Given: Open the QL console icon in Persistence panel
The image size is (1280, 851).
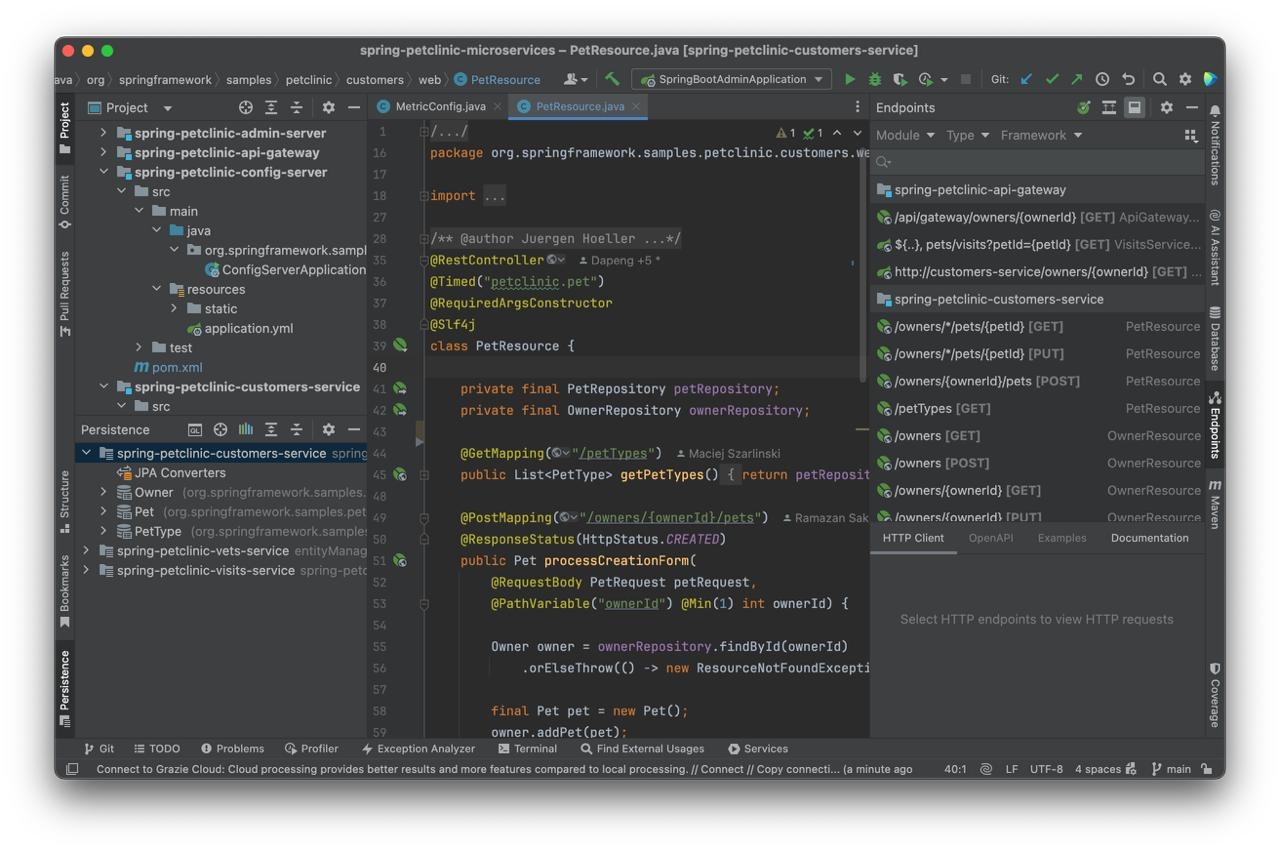Looking at the screenshot, I should point(195,429).
